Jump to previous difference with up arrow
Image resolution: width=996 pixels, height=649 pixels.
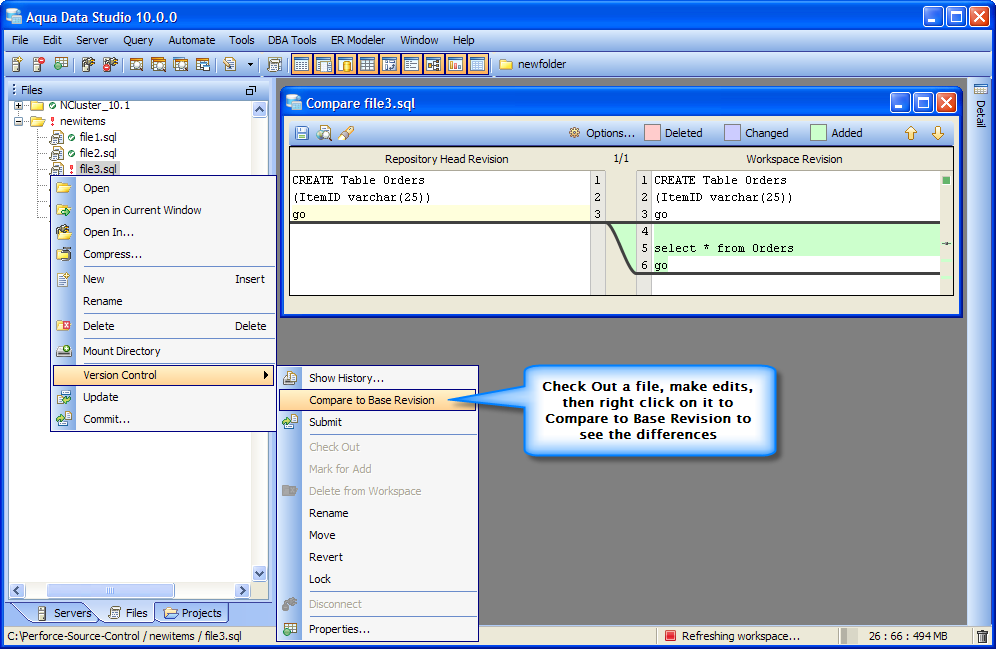(x=911, y=133)
